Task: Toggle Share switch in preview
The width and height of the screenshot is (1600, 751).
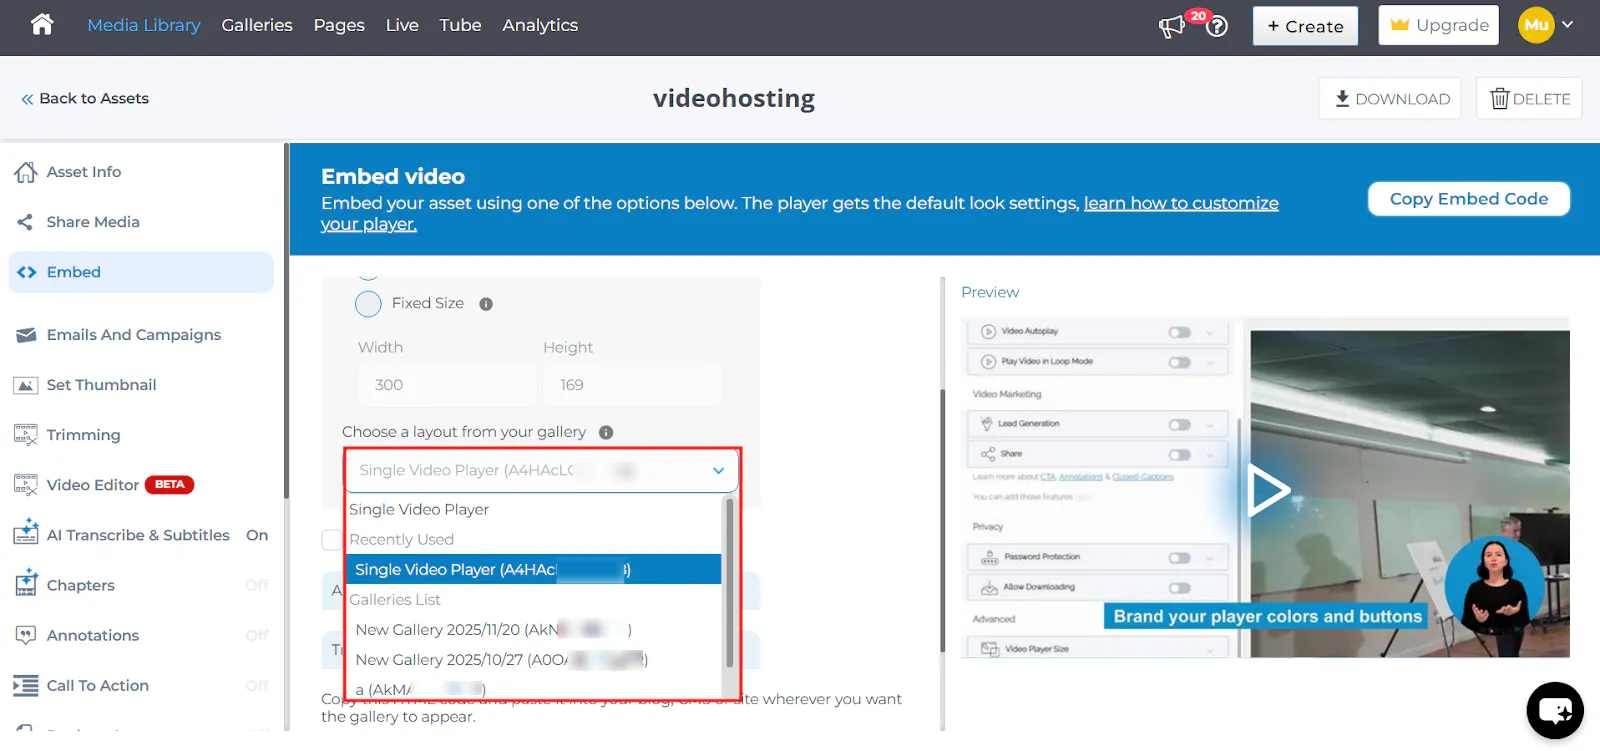Action: 1180,455
